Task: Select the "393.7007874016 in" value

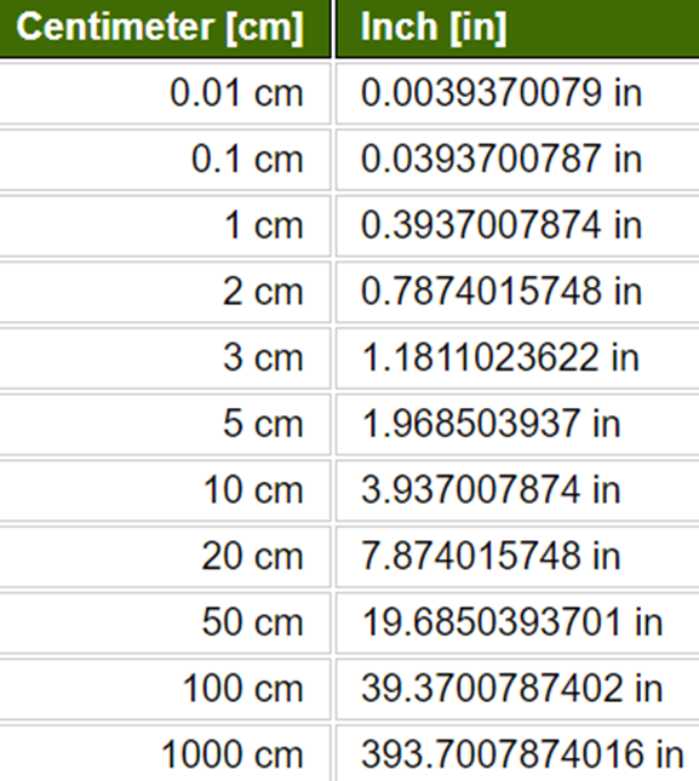Action: (522, 755)
